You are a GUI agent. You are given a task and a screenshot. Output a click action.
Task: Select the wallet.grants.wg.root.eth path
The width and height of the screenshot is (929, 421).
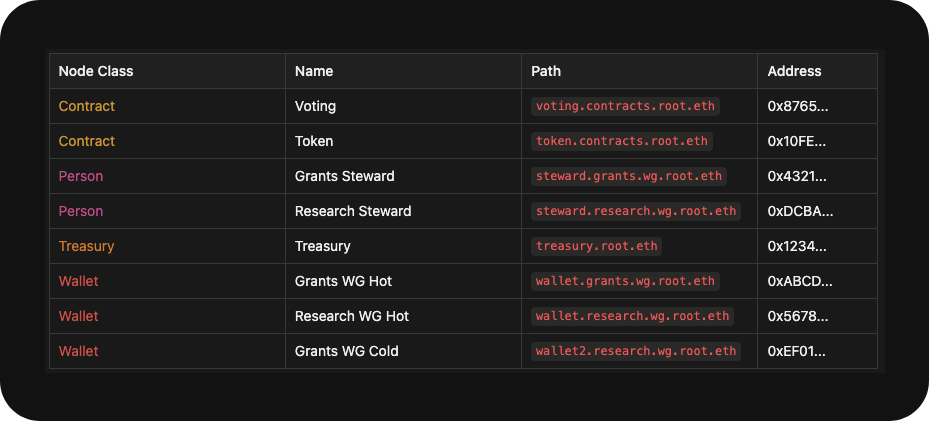(625, 281)
